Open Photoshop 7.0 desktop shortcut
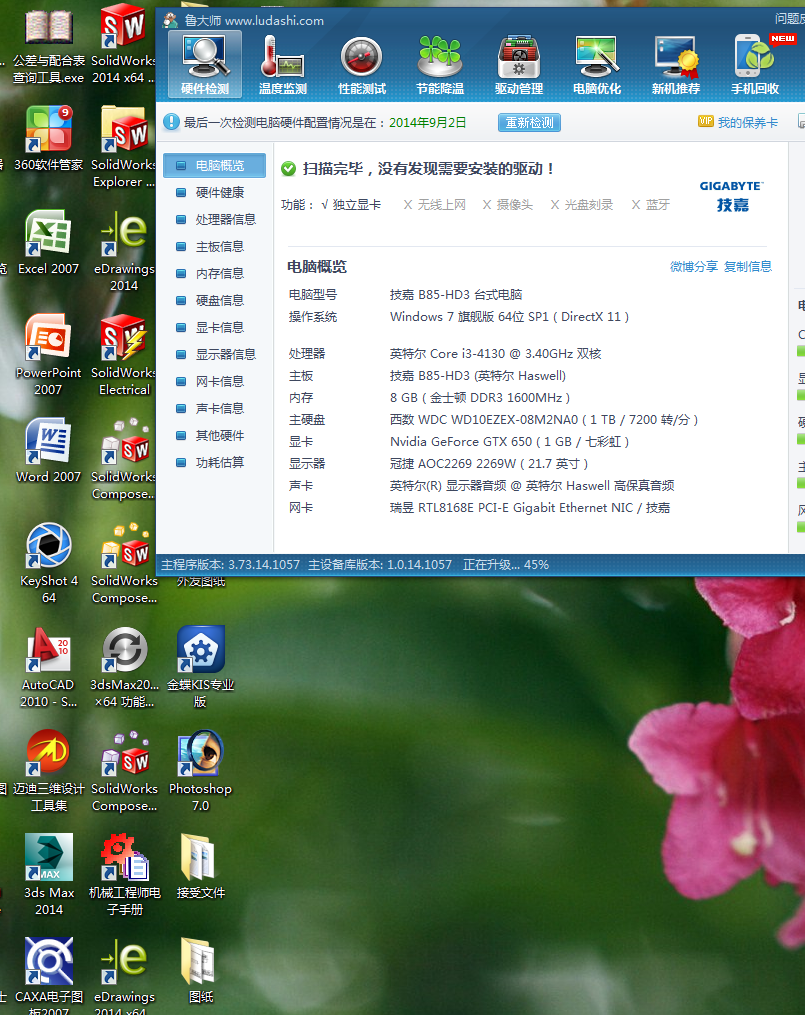The height and width of the screenshot is (1015, 805). coord(200,771)
